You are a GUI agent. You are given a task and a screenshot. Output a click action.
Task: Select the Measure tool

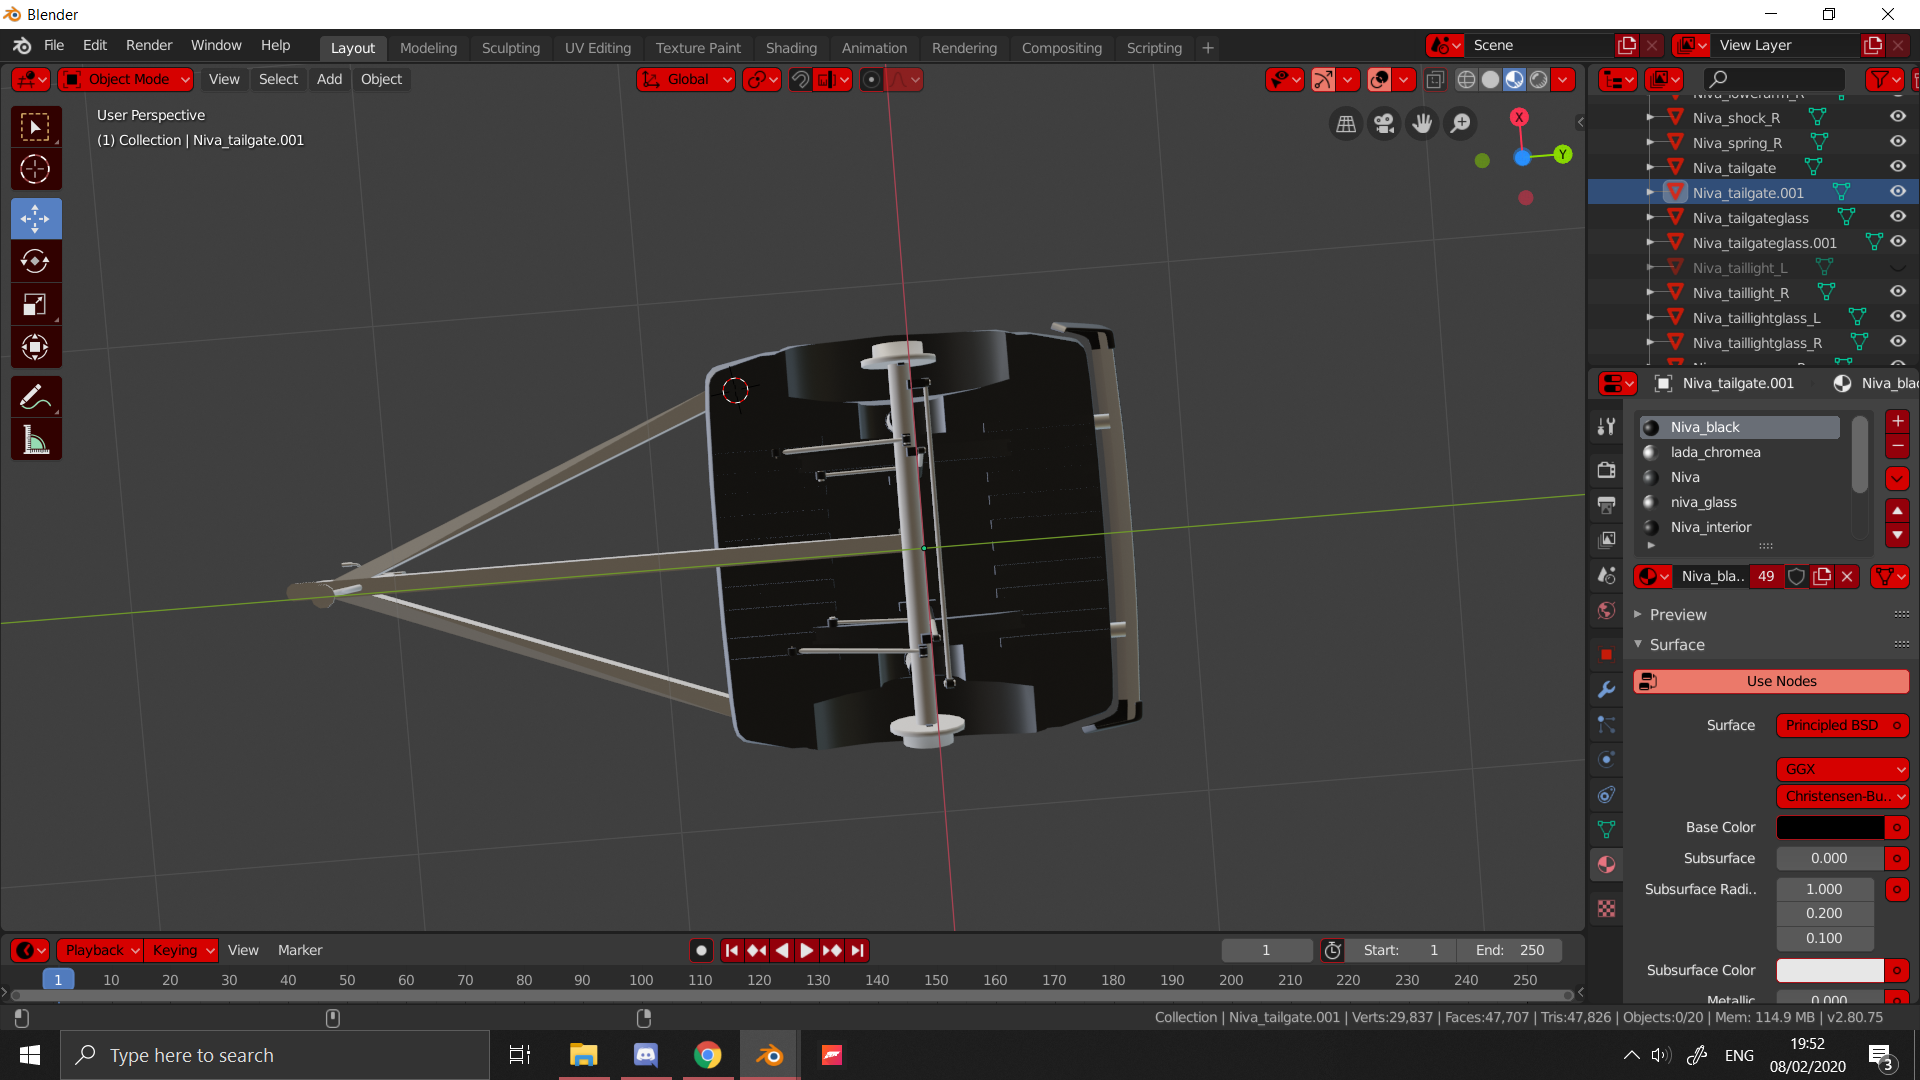35,440
